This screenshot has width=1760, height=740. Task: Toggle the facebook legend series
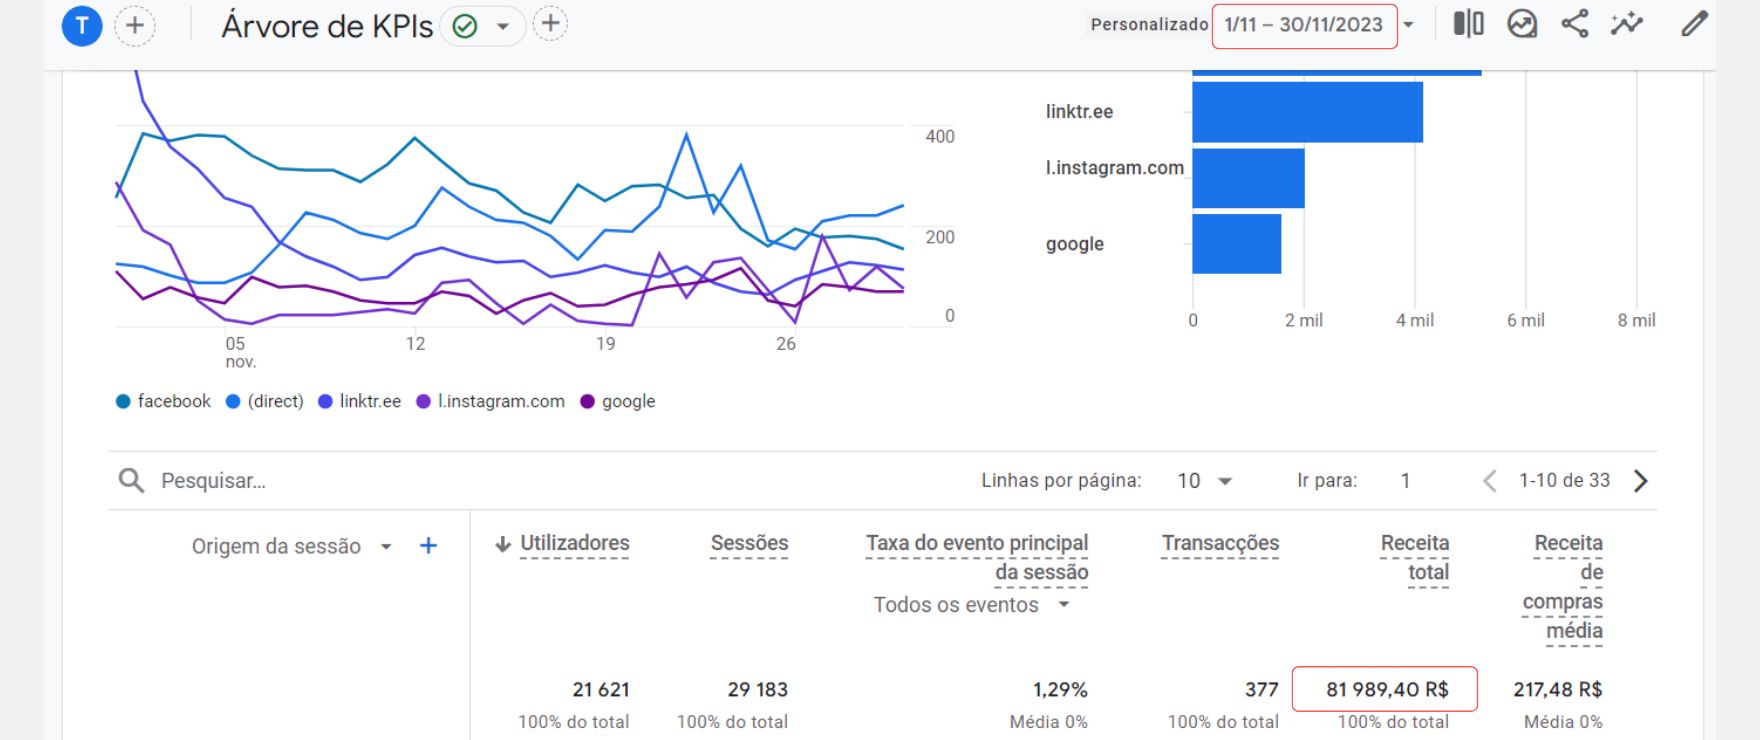(164, 401)
